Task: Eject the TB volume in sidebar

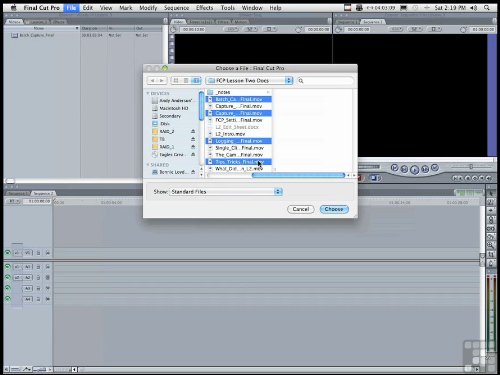Action: coord(193,139)
